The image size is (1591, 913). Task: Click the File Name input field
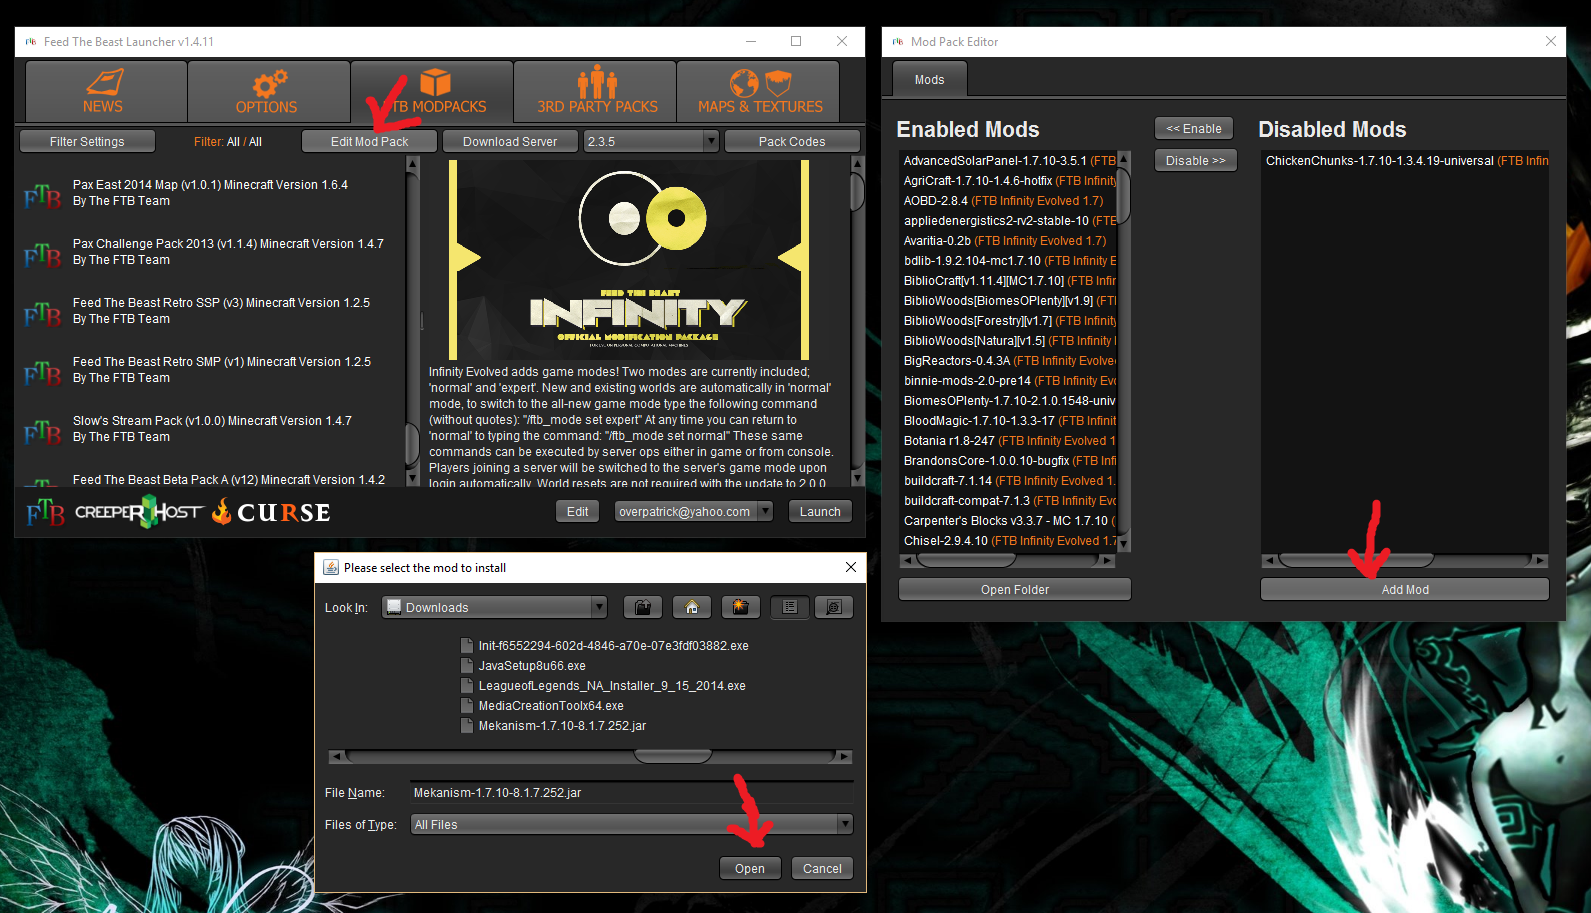[x=632, y=793]
